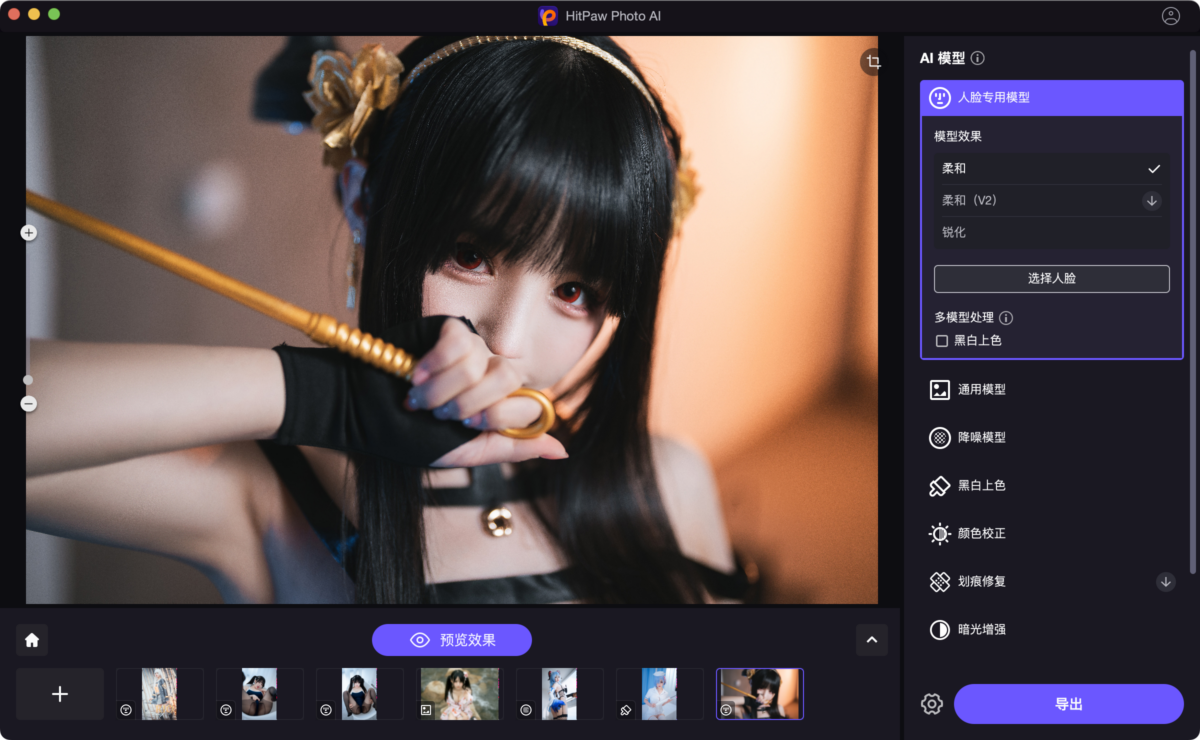Choose the 柔和 model effect

point(1051,169)
